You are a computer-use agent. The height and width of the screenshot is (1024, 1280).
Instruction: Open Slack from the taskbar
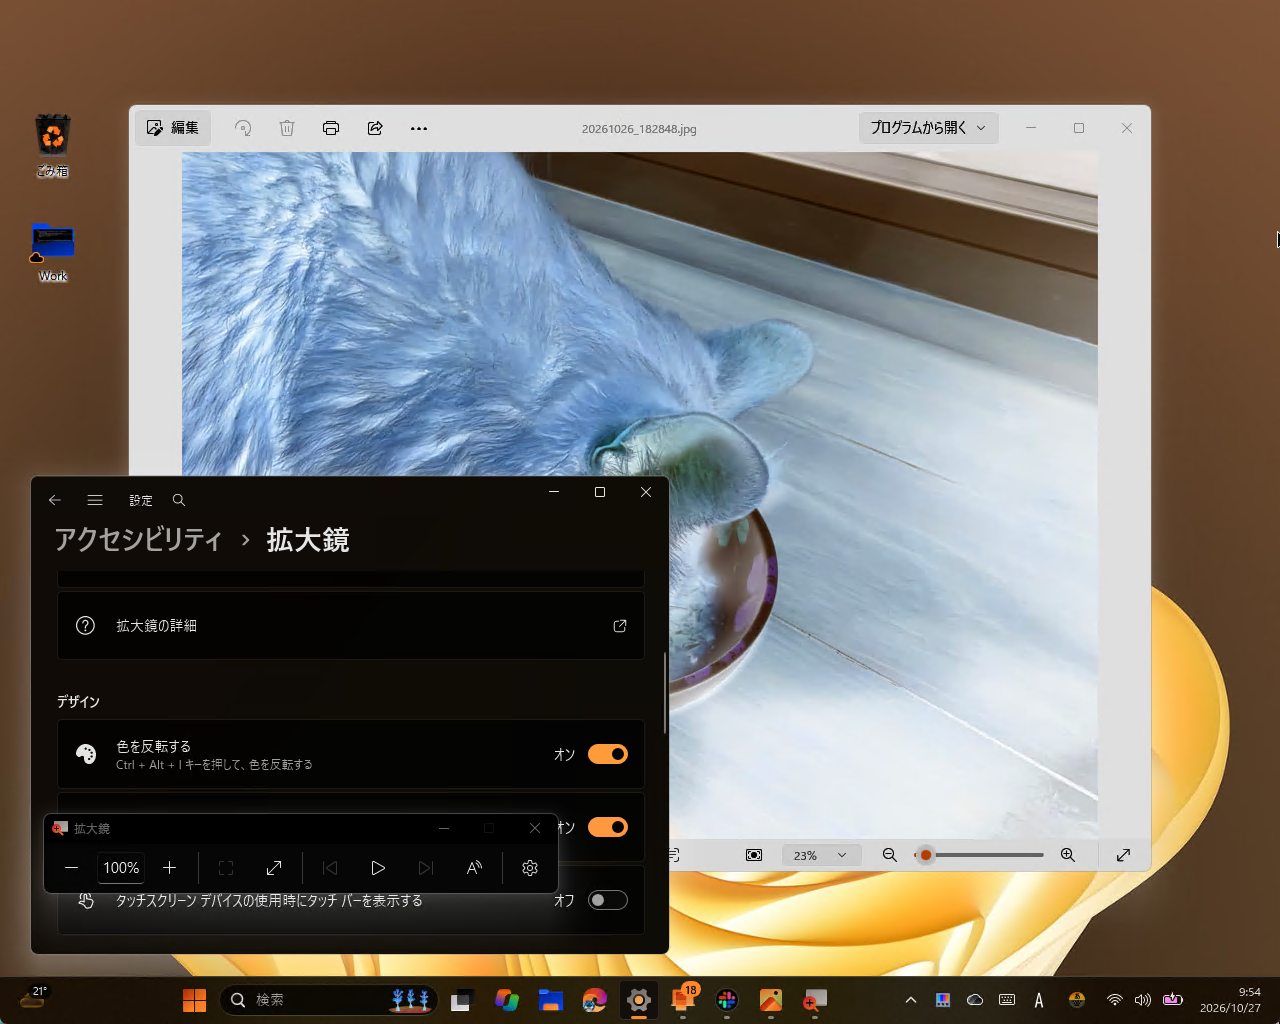pyautogui.click(x=727, y=1000)
